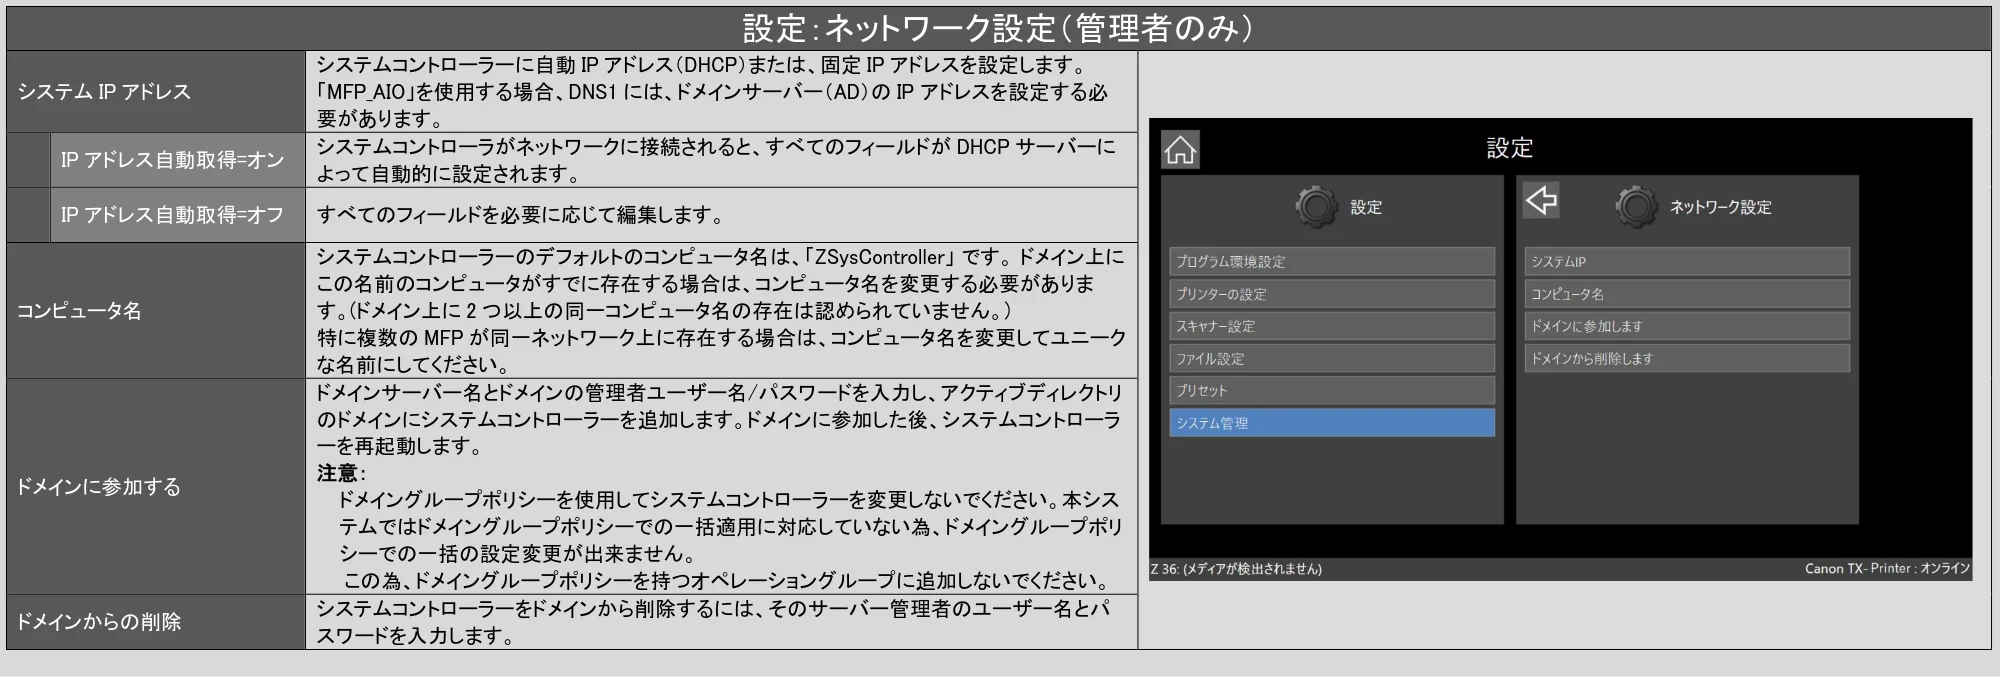Click すべてのフィールドを必要に応じて編集します text
Screen dimensions: 2000x677
click(520, 215)
